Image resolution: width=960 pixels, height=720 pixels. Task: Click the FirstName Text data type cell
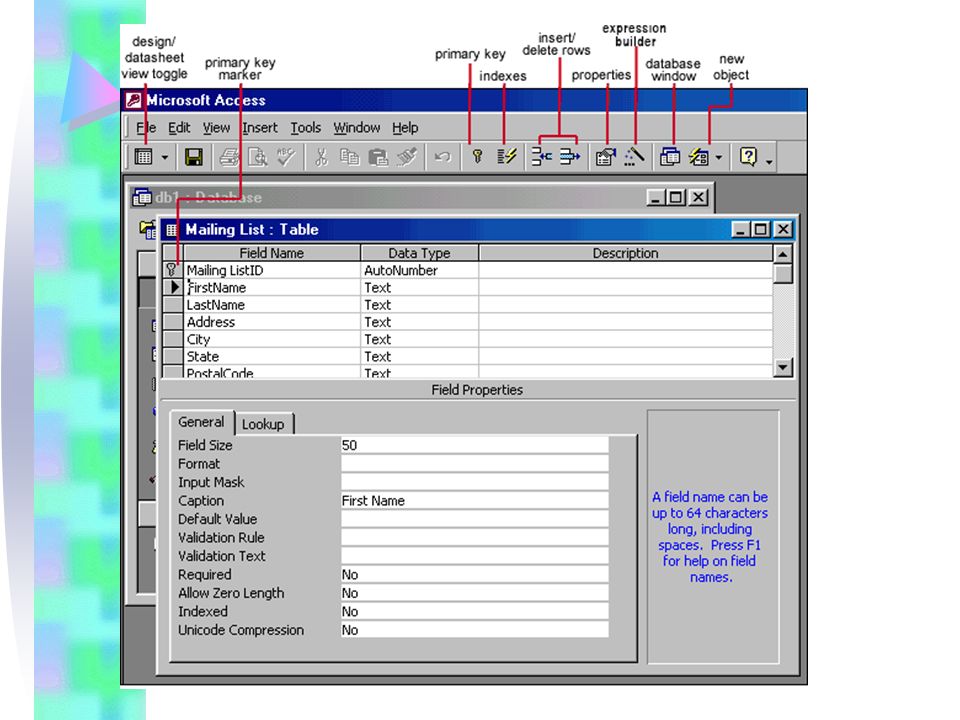pos(419,288)
